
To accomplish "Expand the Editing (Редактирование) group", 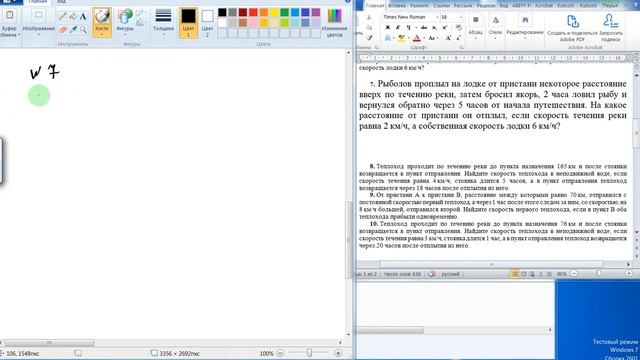I will [x=525, y=26].
